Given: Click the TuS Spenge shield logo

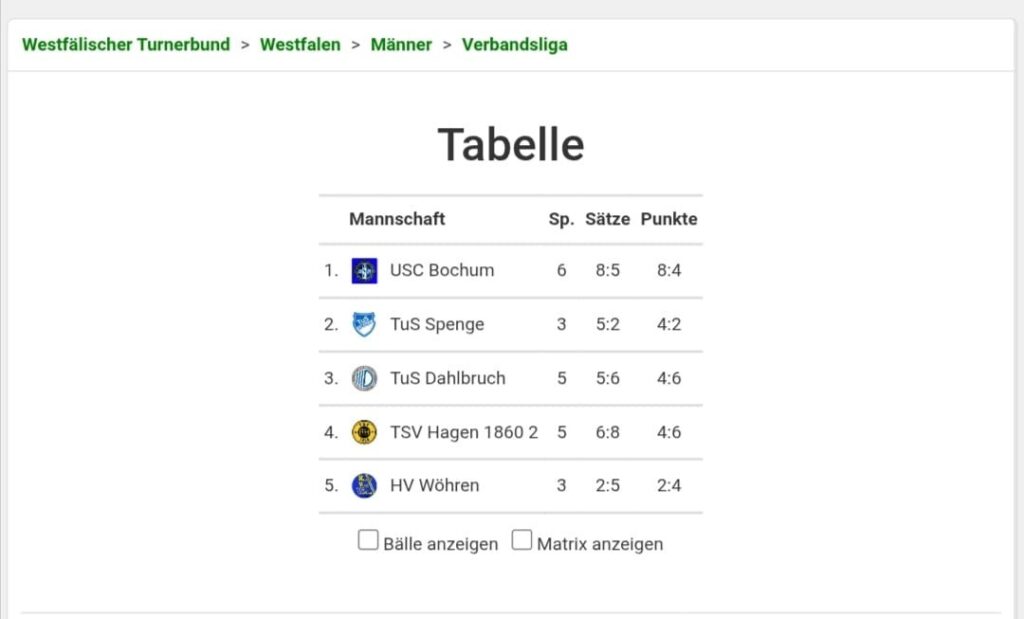Looking at the screenshot, I should (364, 325).
